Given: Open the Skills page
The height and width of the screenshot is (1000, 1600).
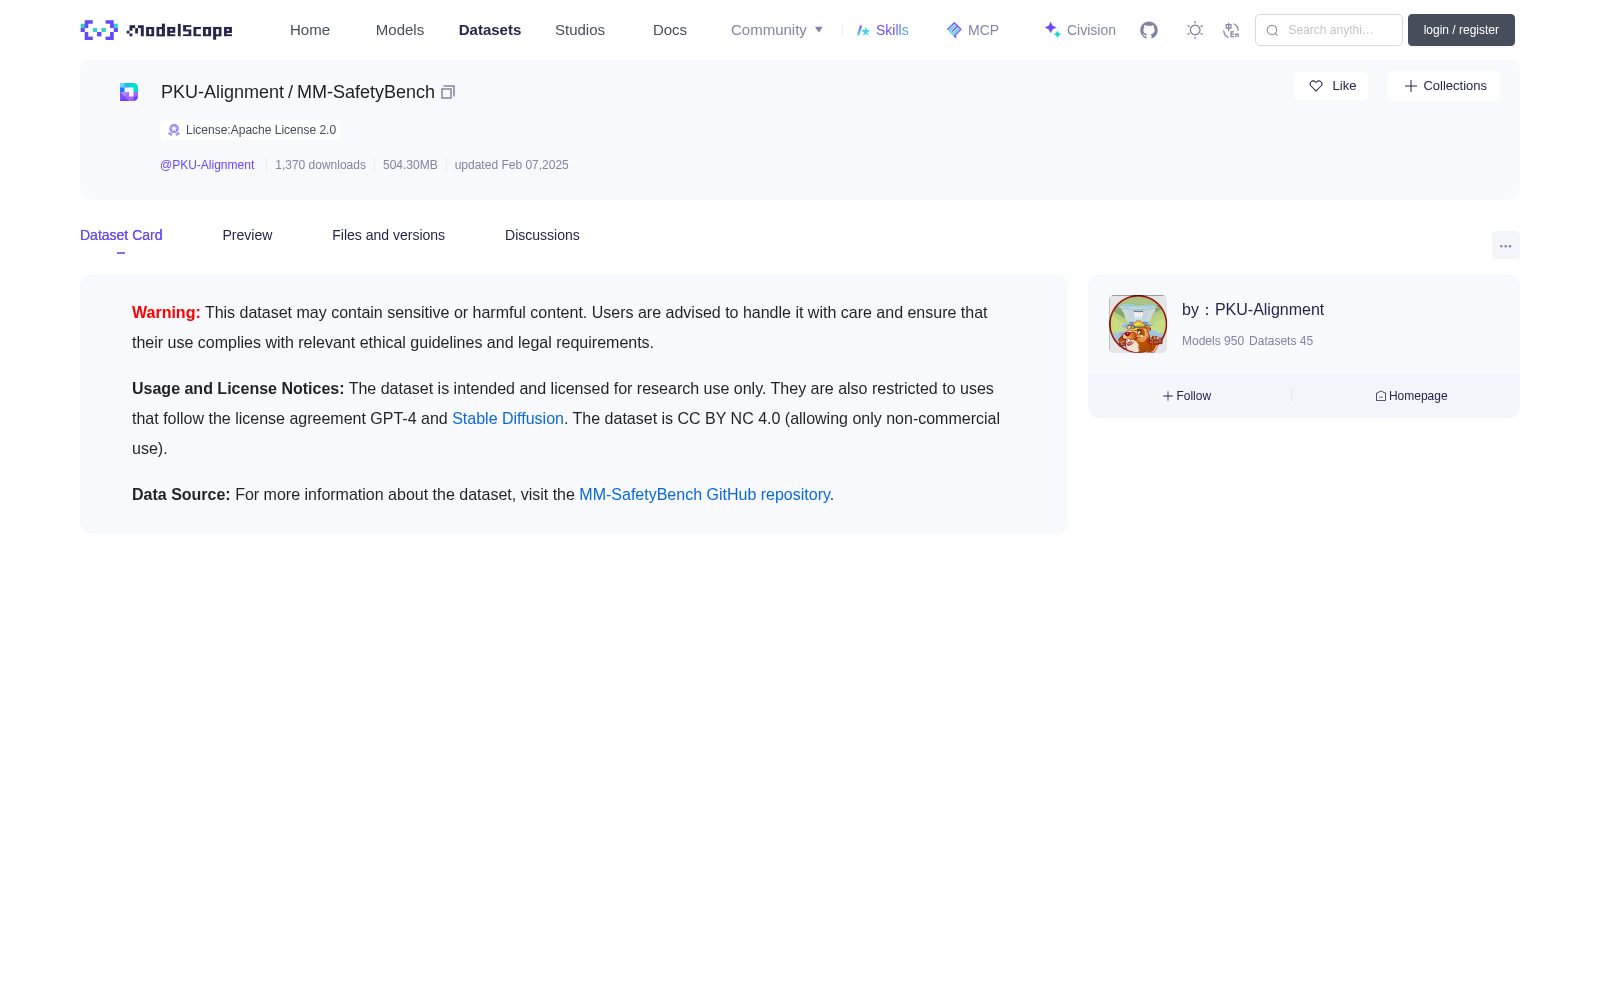Looking at the screenshot, I should (x=883, y=30).
